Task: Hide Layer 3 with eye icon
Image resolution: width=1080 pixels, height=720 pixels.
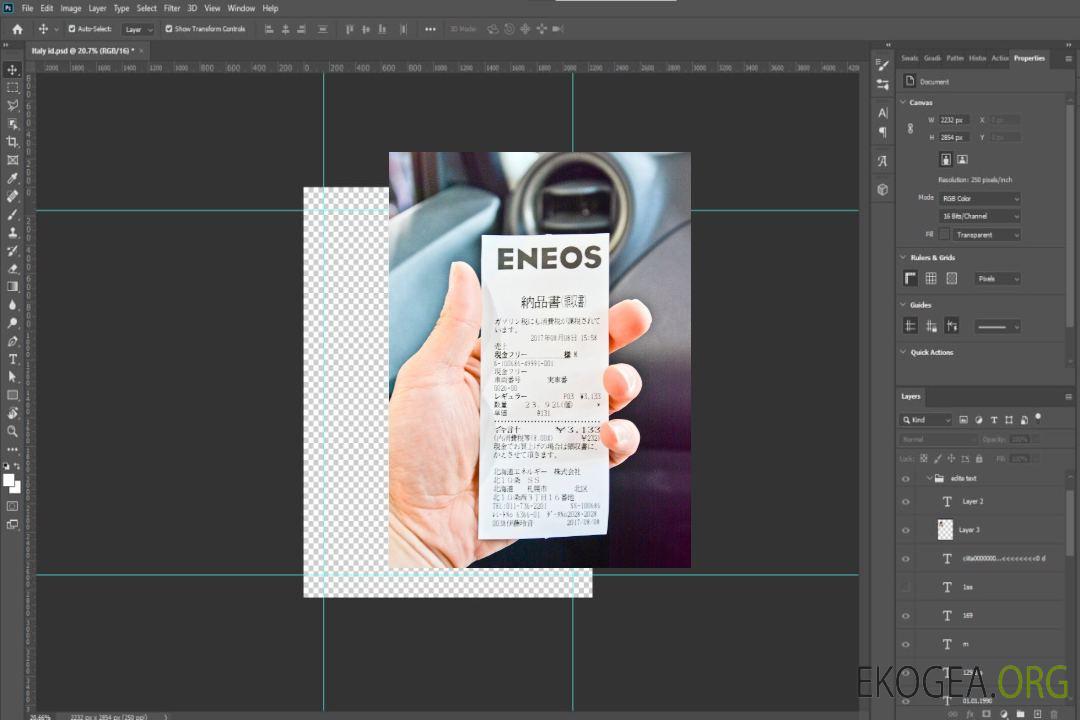Action: [x=906, y=531]
